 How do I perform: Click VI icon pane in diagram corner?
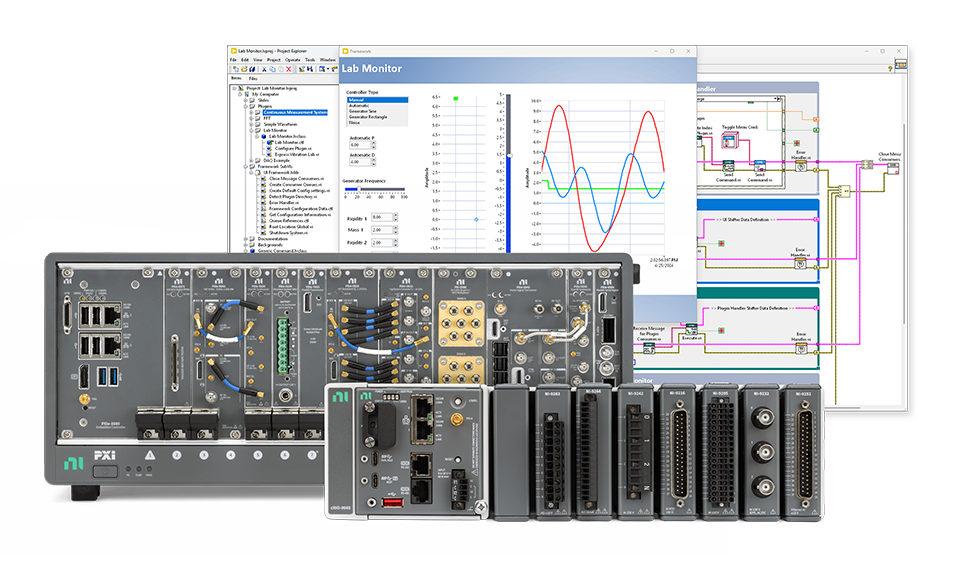coord(901,63)
